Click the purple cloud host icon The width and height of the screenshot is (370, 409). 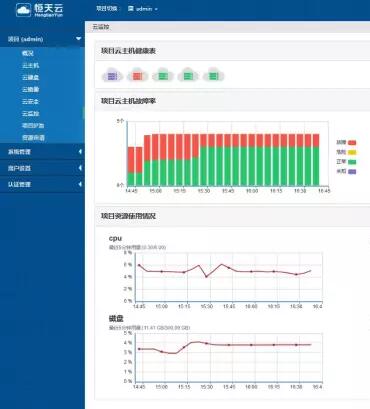pyautogui.click(x=112, y=75)
